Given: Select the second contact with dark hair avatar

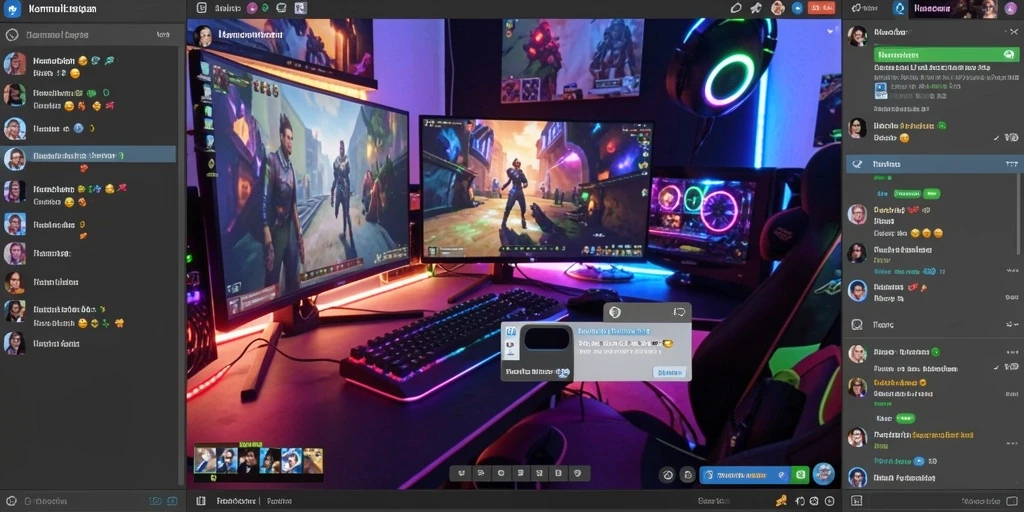Looking at the screenshot, I should pyautogui.click(x=89, y=98).
